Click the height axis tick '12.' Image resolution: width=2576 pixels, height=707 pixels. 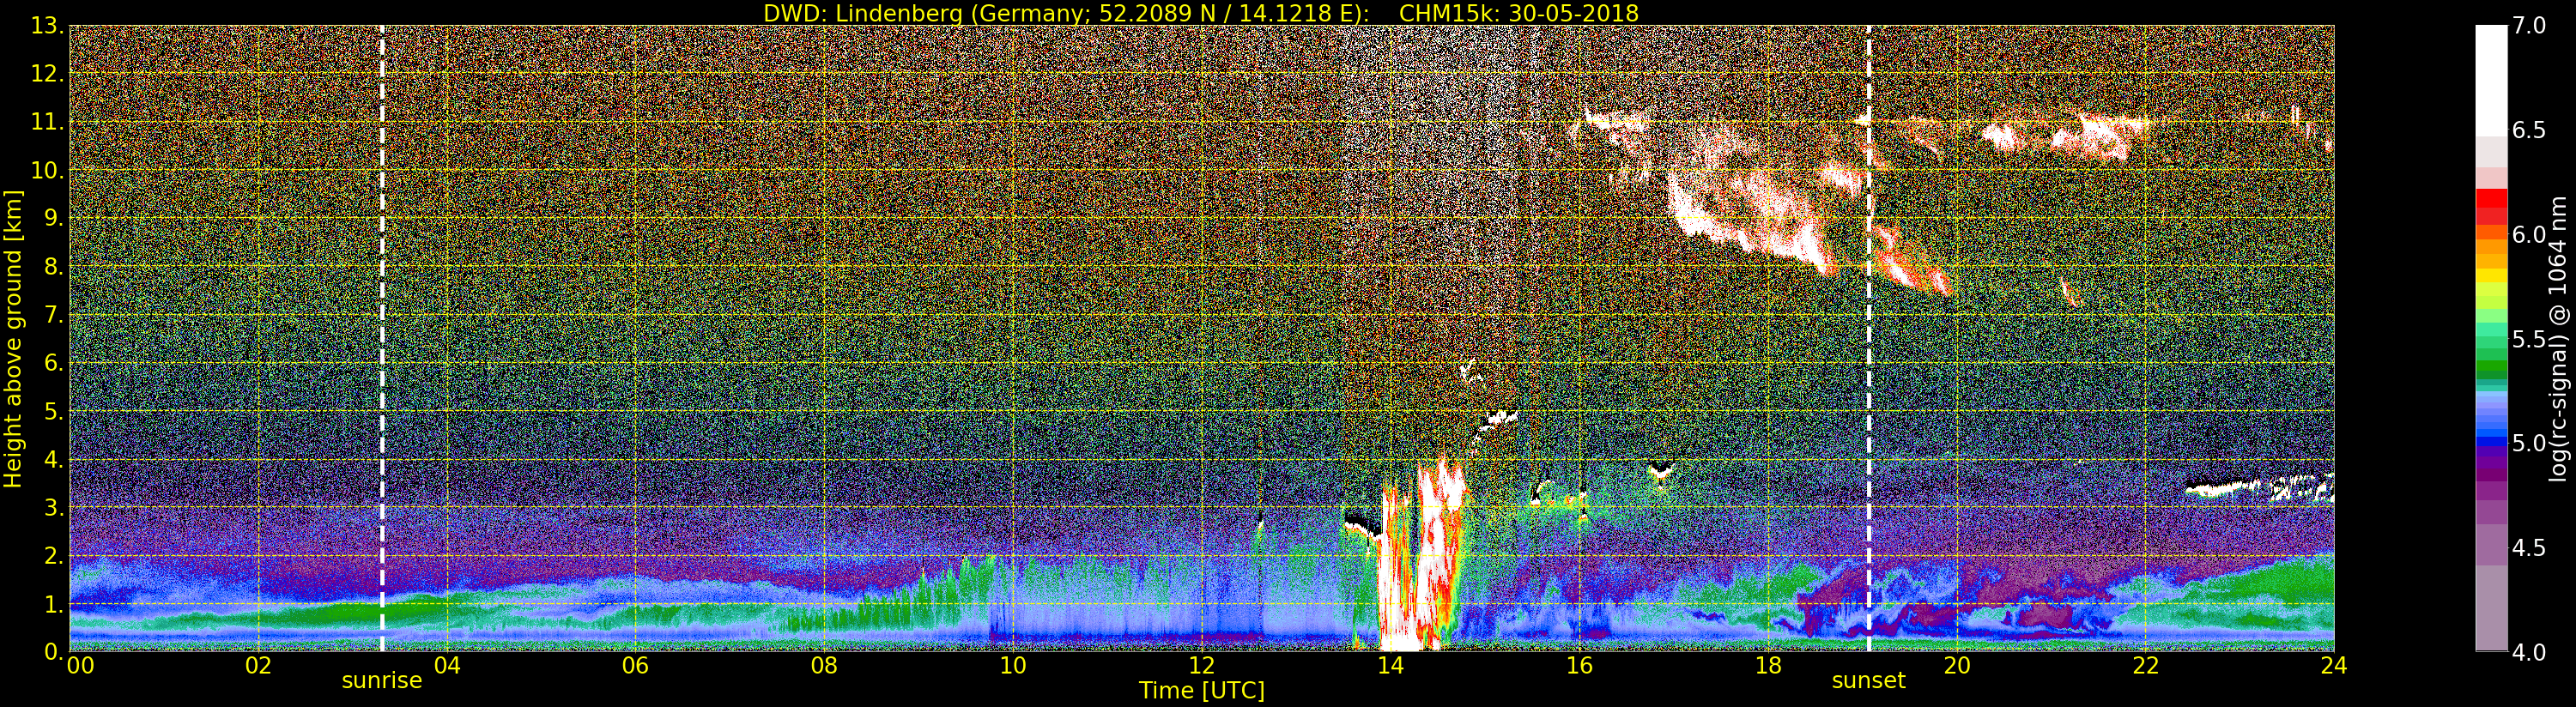(x=47, y=74)
